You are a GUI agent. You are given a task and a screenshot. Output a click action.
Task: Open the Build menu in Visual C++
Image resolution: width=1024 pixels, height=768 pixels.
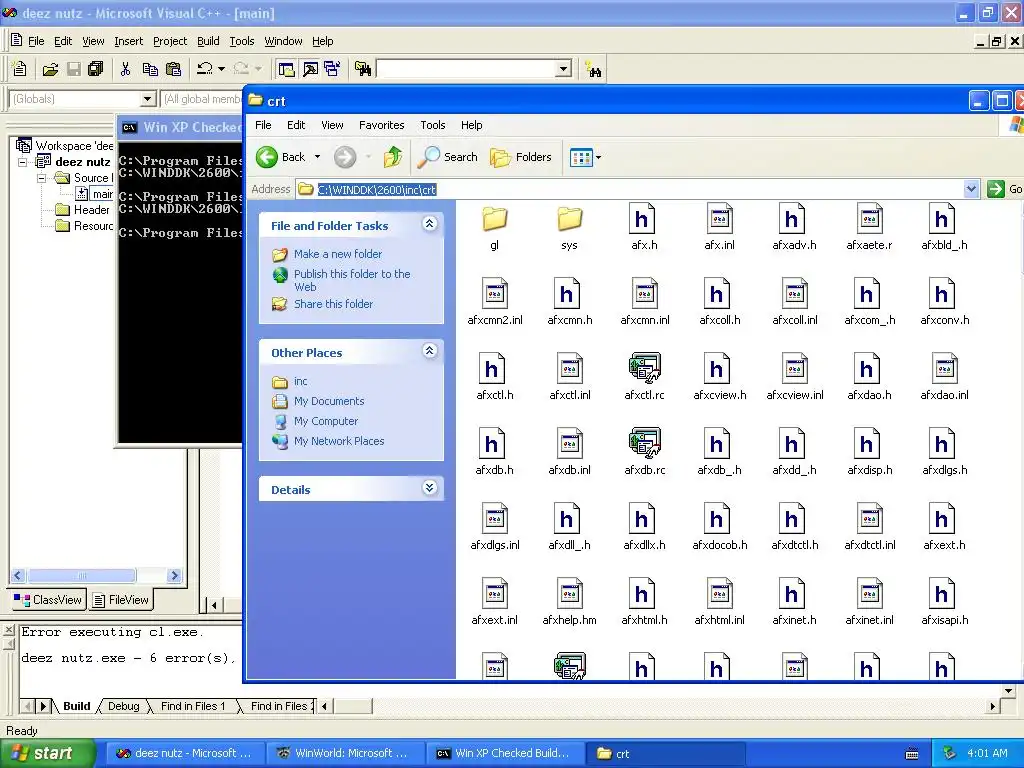tap(208, 41)
